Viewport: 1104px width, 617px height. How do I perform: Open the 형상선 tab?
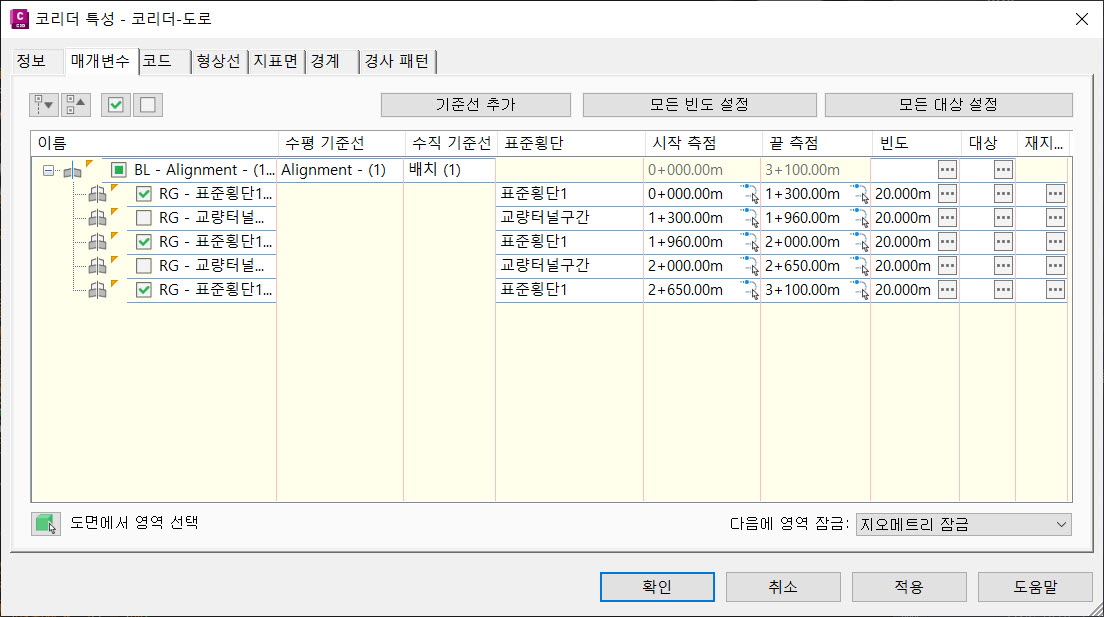pos(218,61)
